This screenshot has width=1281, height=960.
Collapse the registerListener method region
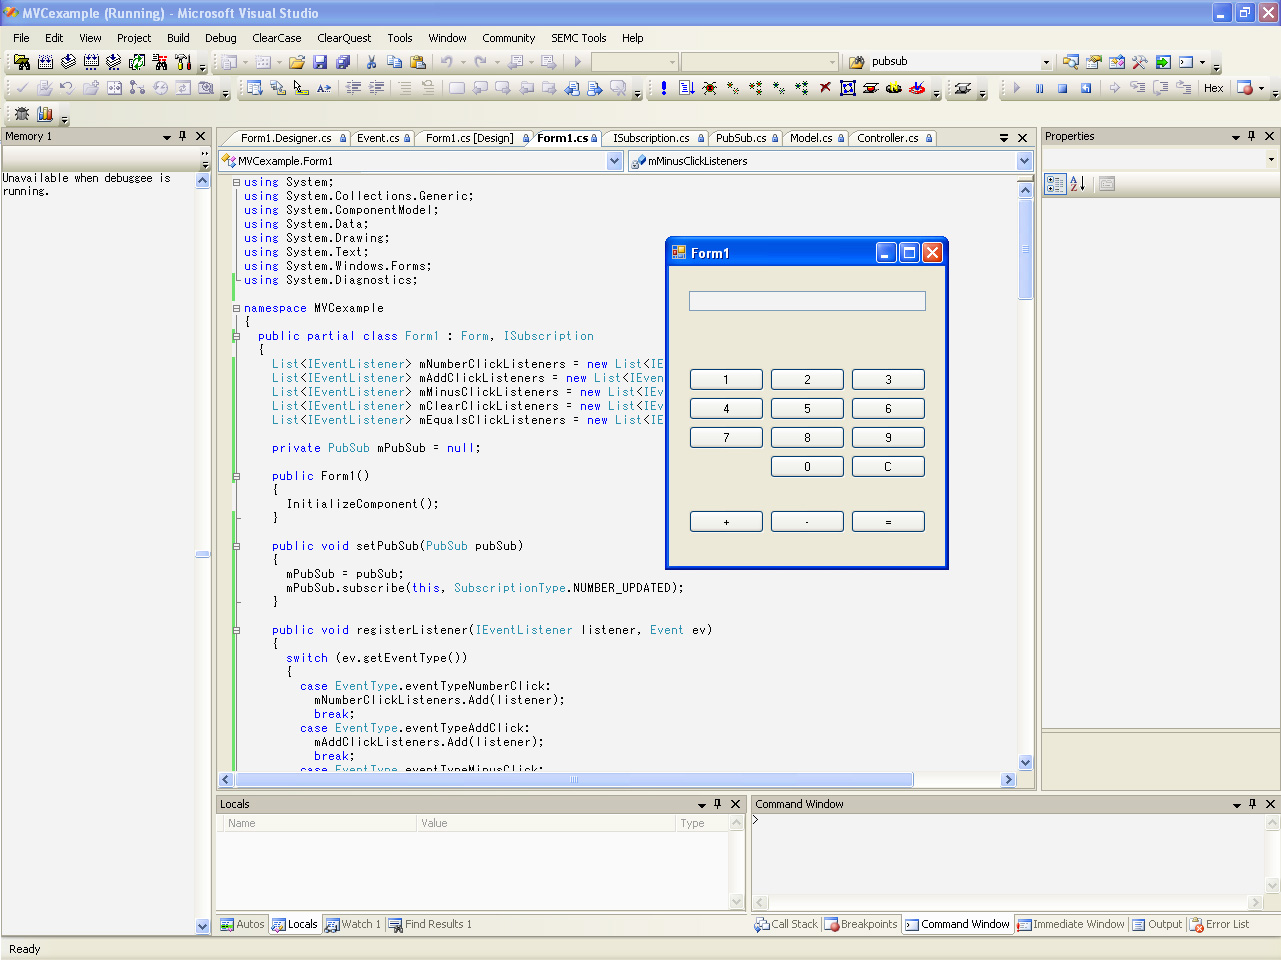(x=237, y=630)
